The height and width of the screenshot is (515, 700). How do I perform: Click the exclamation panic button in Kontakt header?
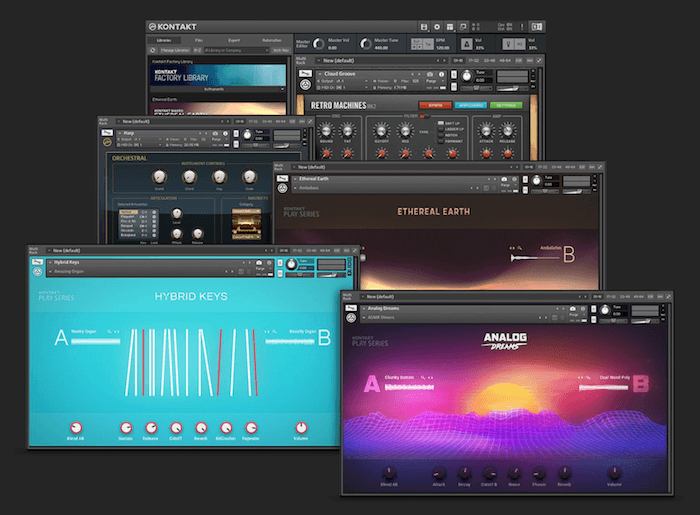click(x=522, y=27)
